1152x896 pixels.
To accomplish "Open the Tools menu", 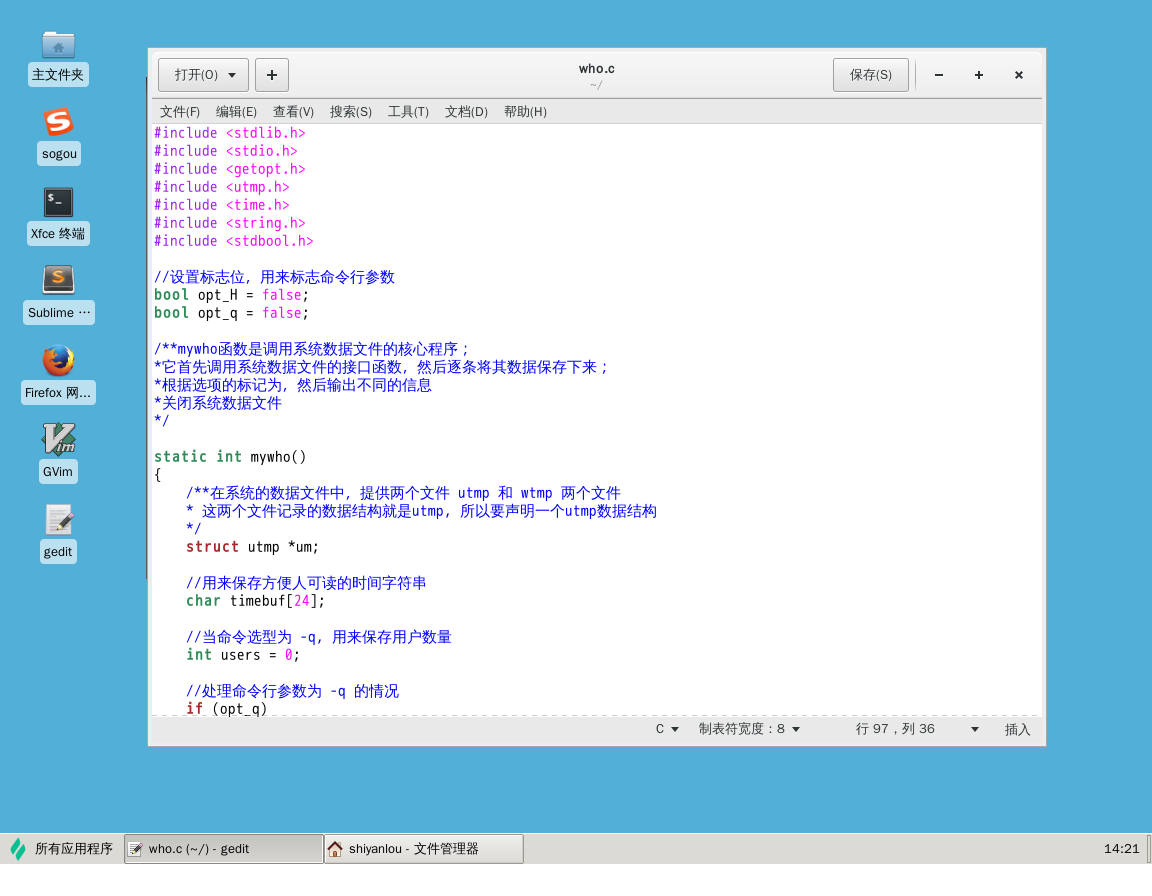I will (x=408, y=112).
